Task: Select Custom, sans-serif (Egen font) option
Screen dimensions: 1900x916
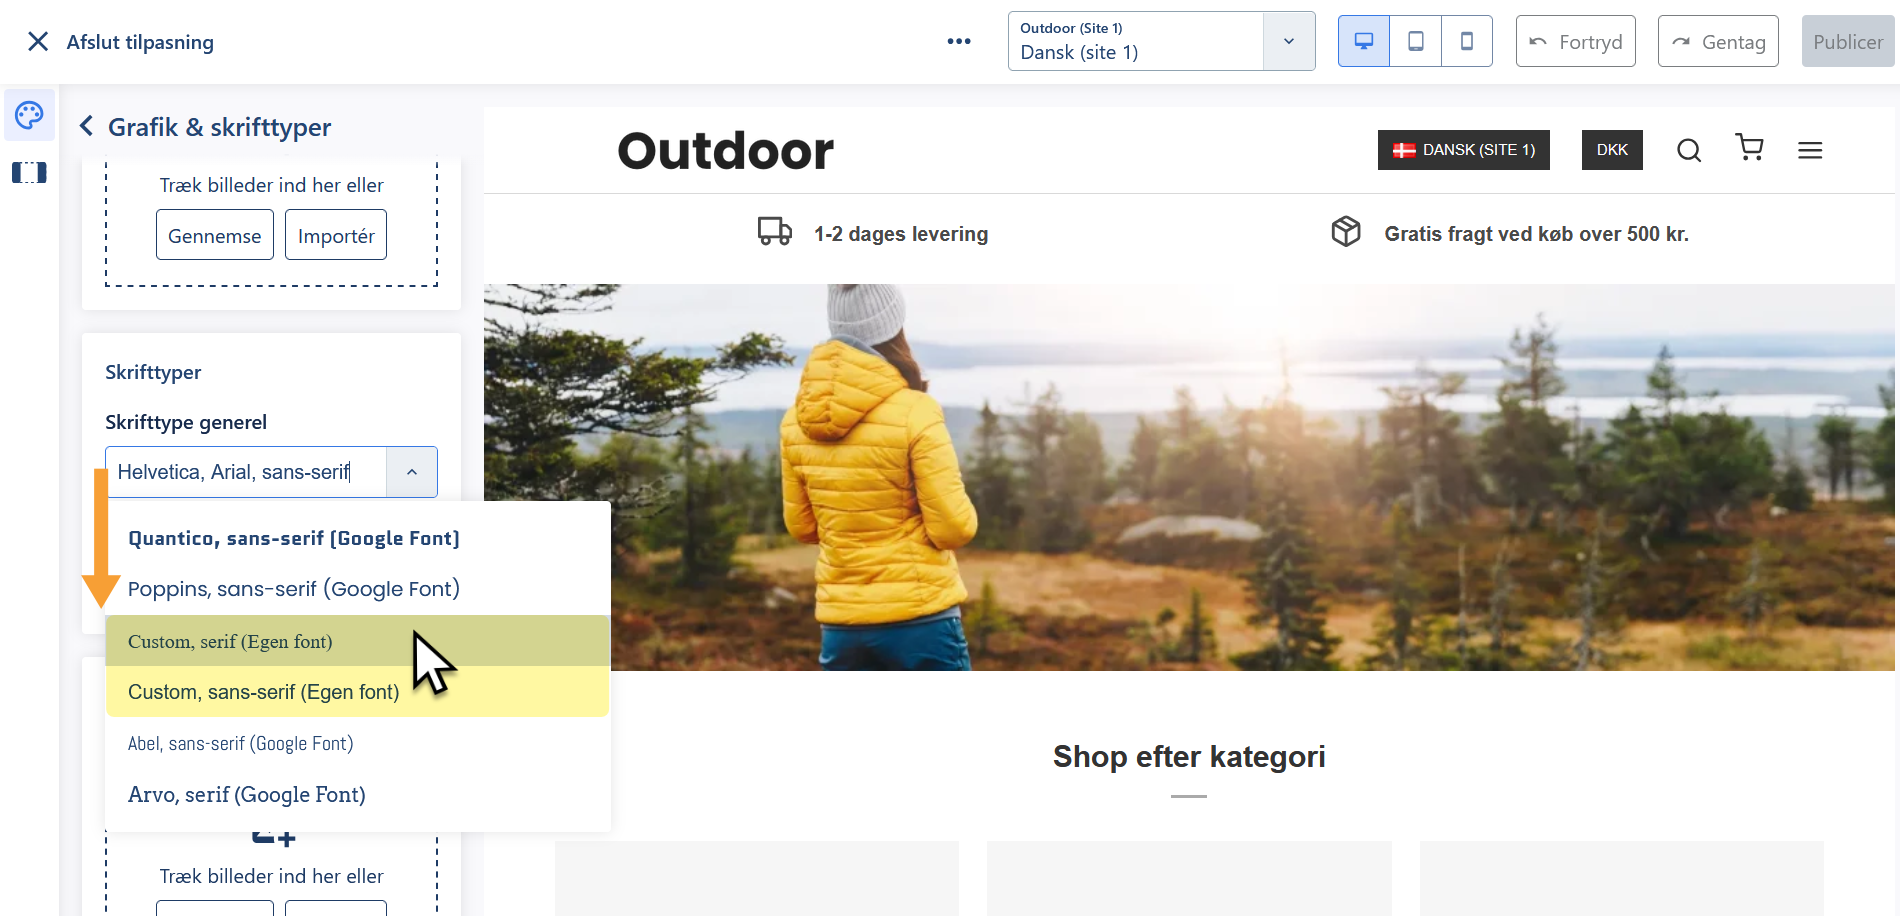Action: [263, 692]
